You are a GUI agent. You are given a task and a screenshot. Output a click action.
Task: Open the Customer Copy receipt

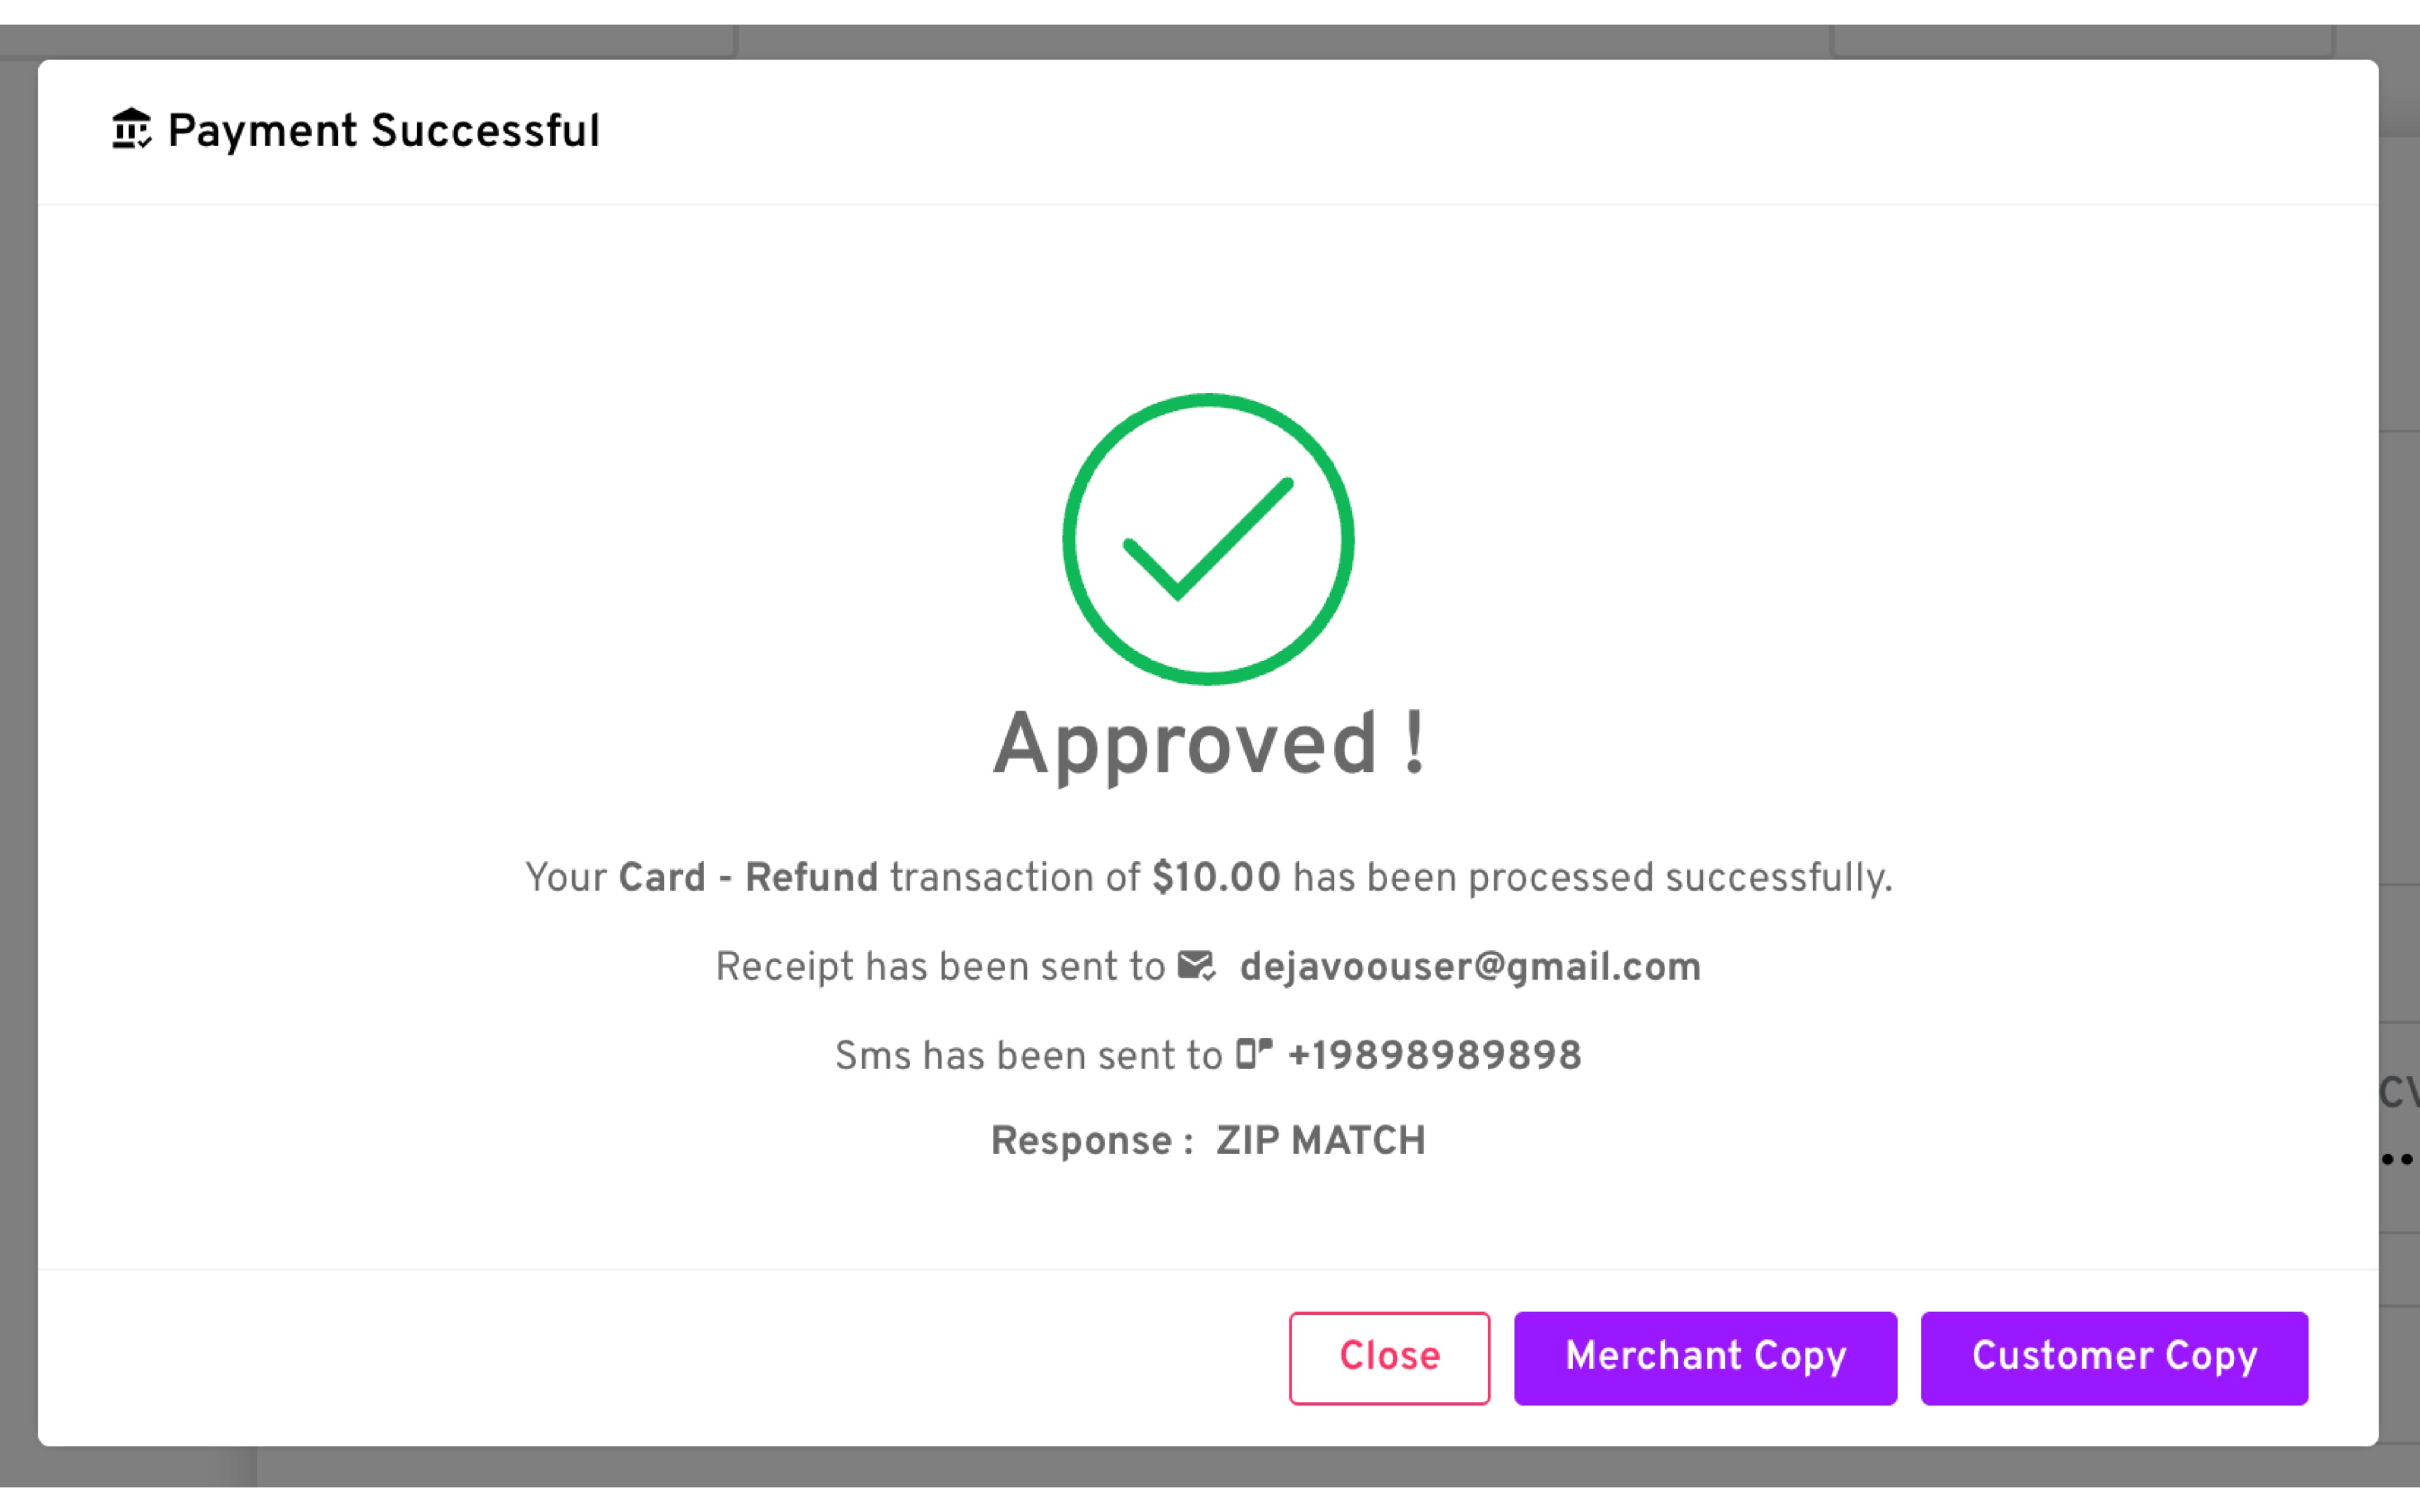pyautogui.click(x=2114, y=1357)
